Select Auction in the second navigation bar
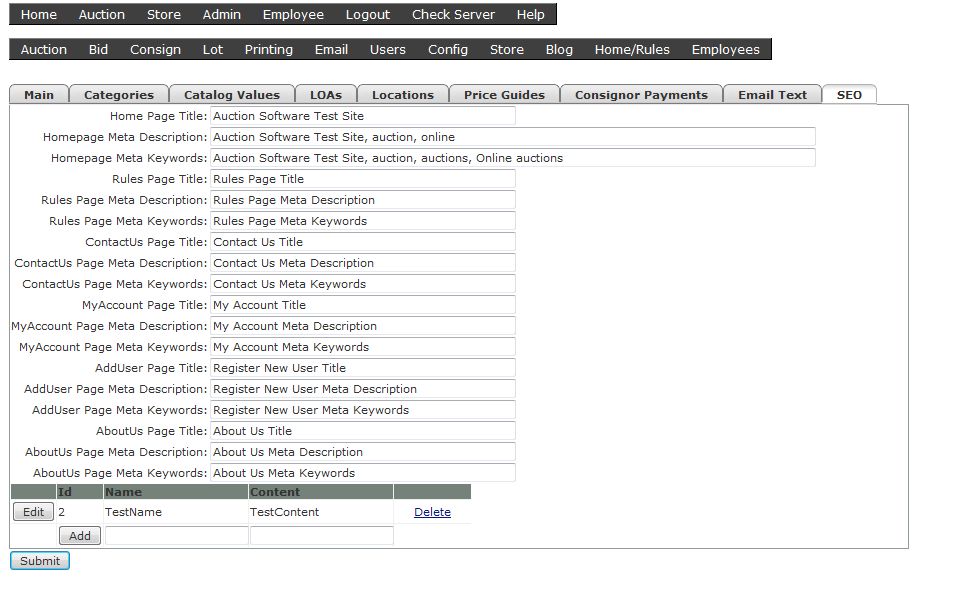971x616 pixels. pyautogui.click(x=43, y=50)
